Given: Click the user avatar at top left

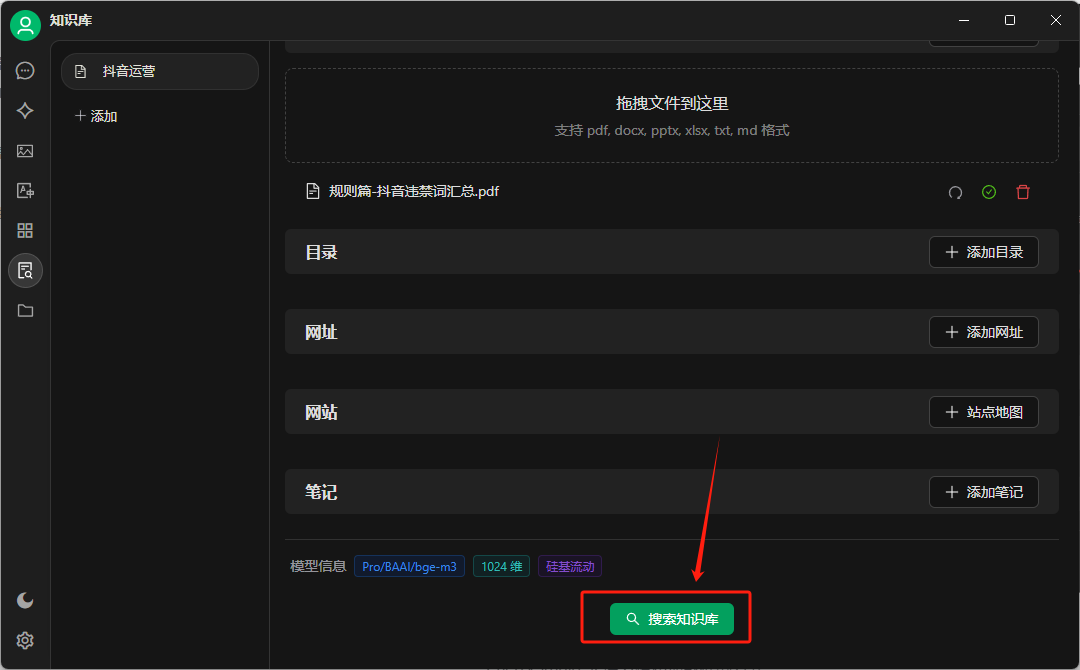Looking at the screenshot, I should 26,25.
